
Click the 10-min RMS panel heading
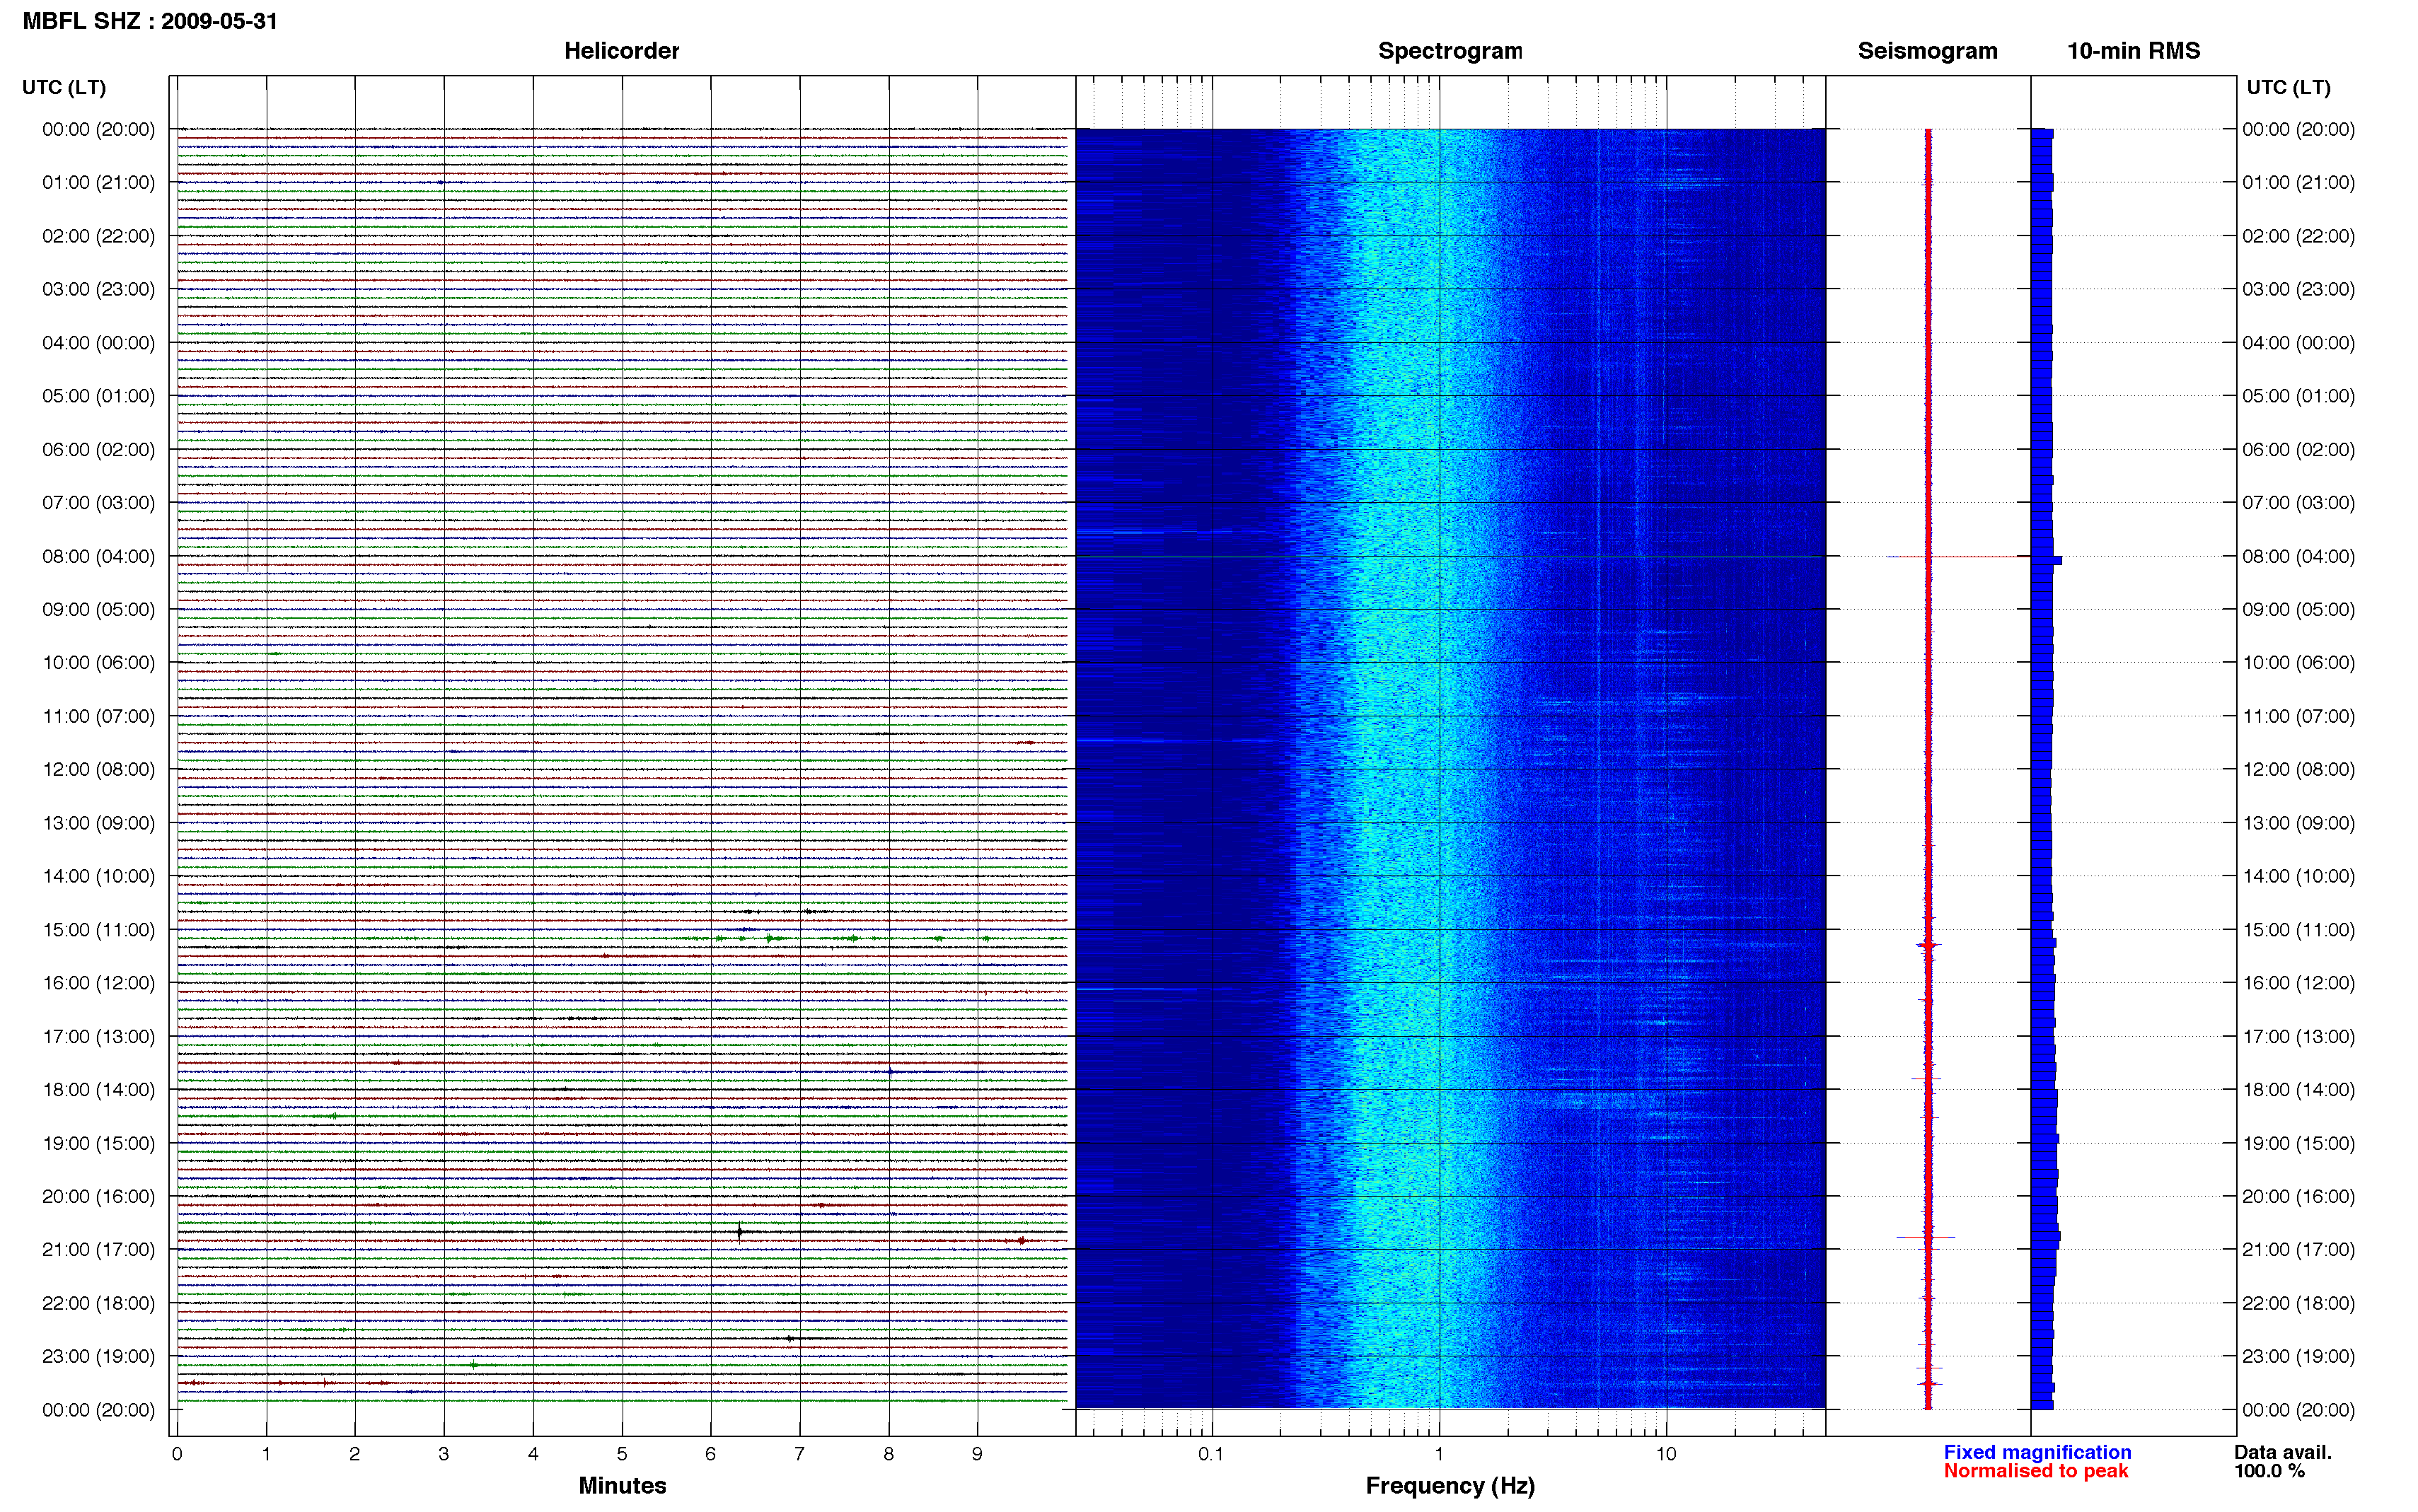2133,51
